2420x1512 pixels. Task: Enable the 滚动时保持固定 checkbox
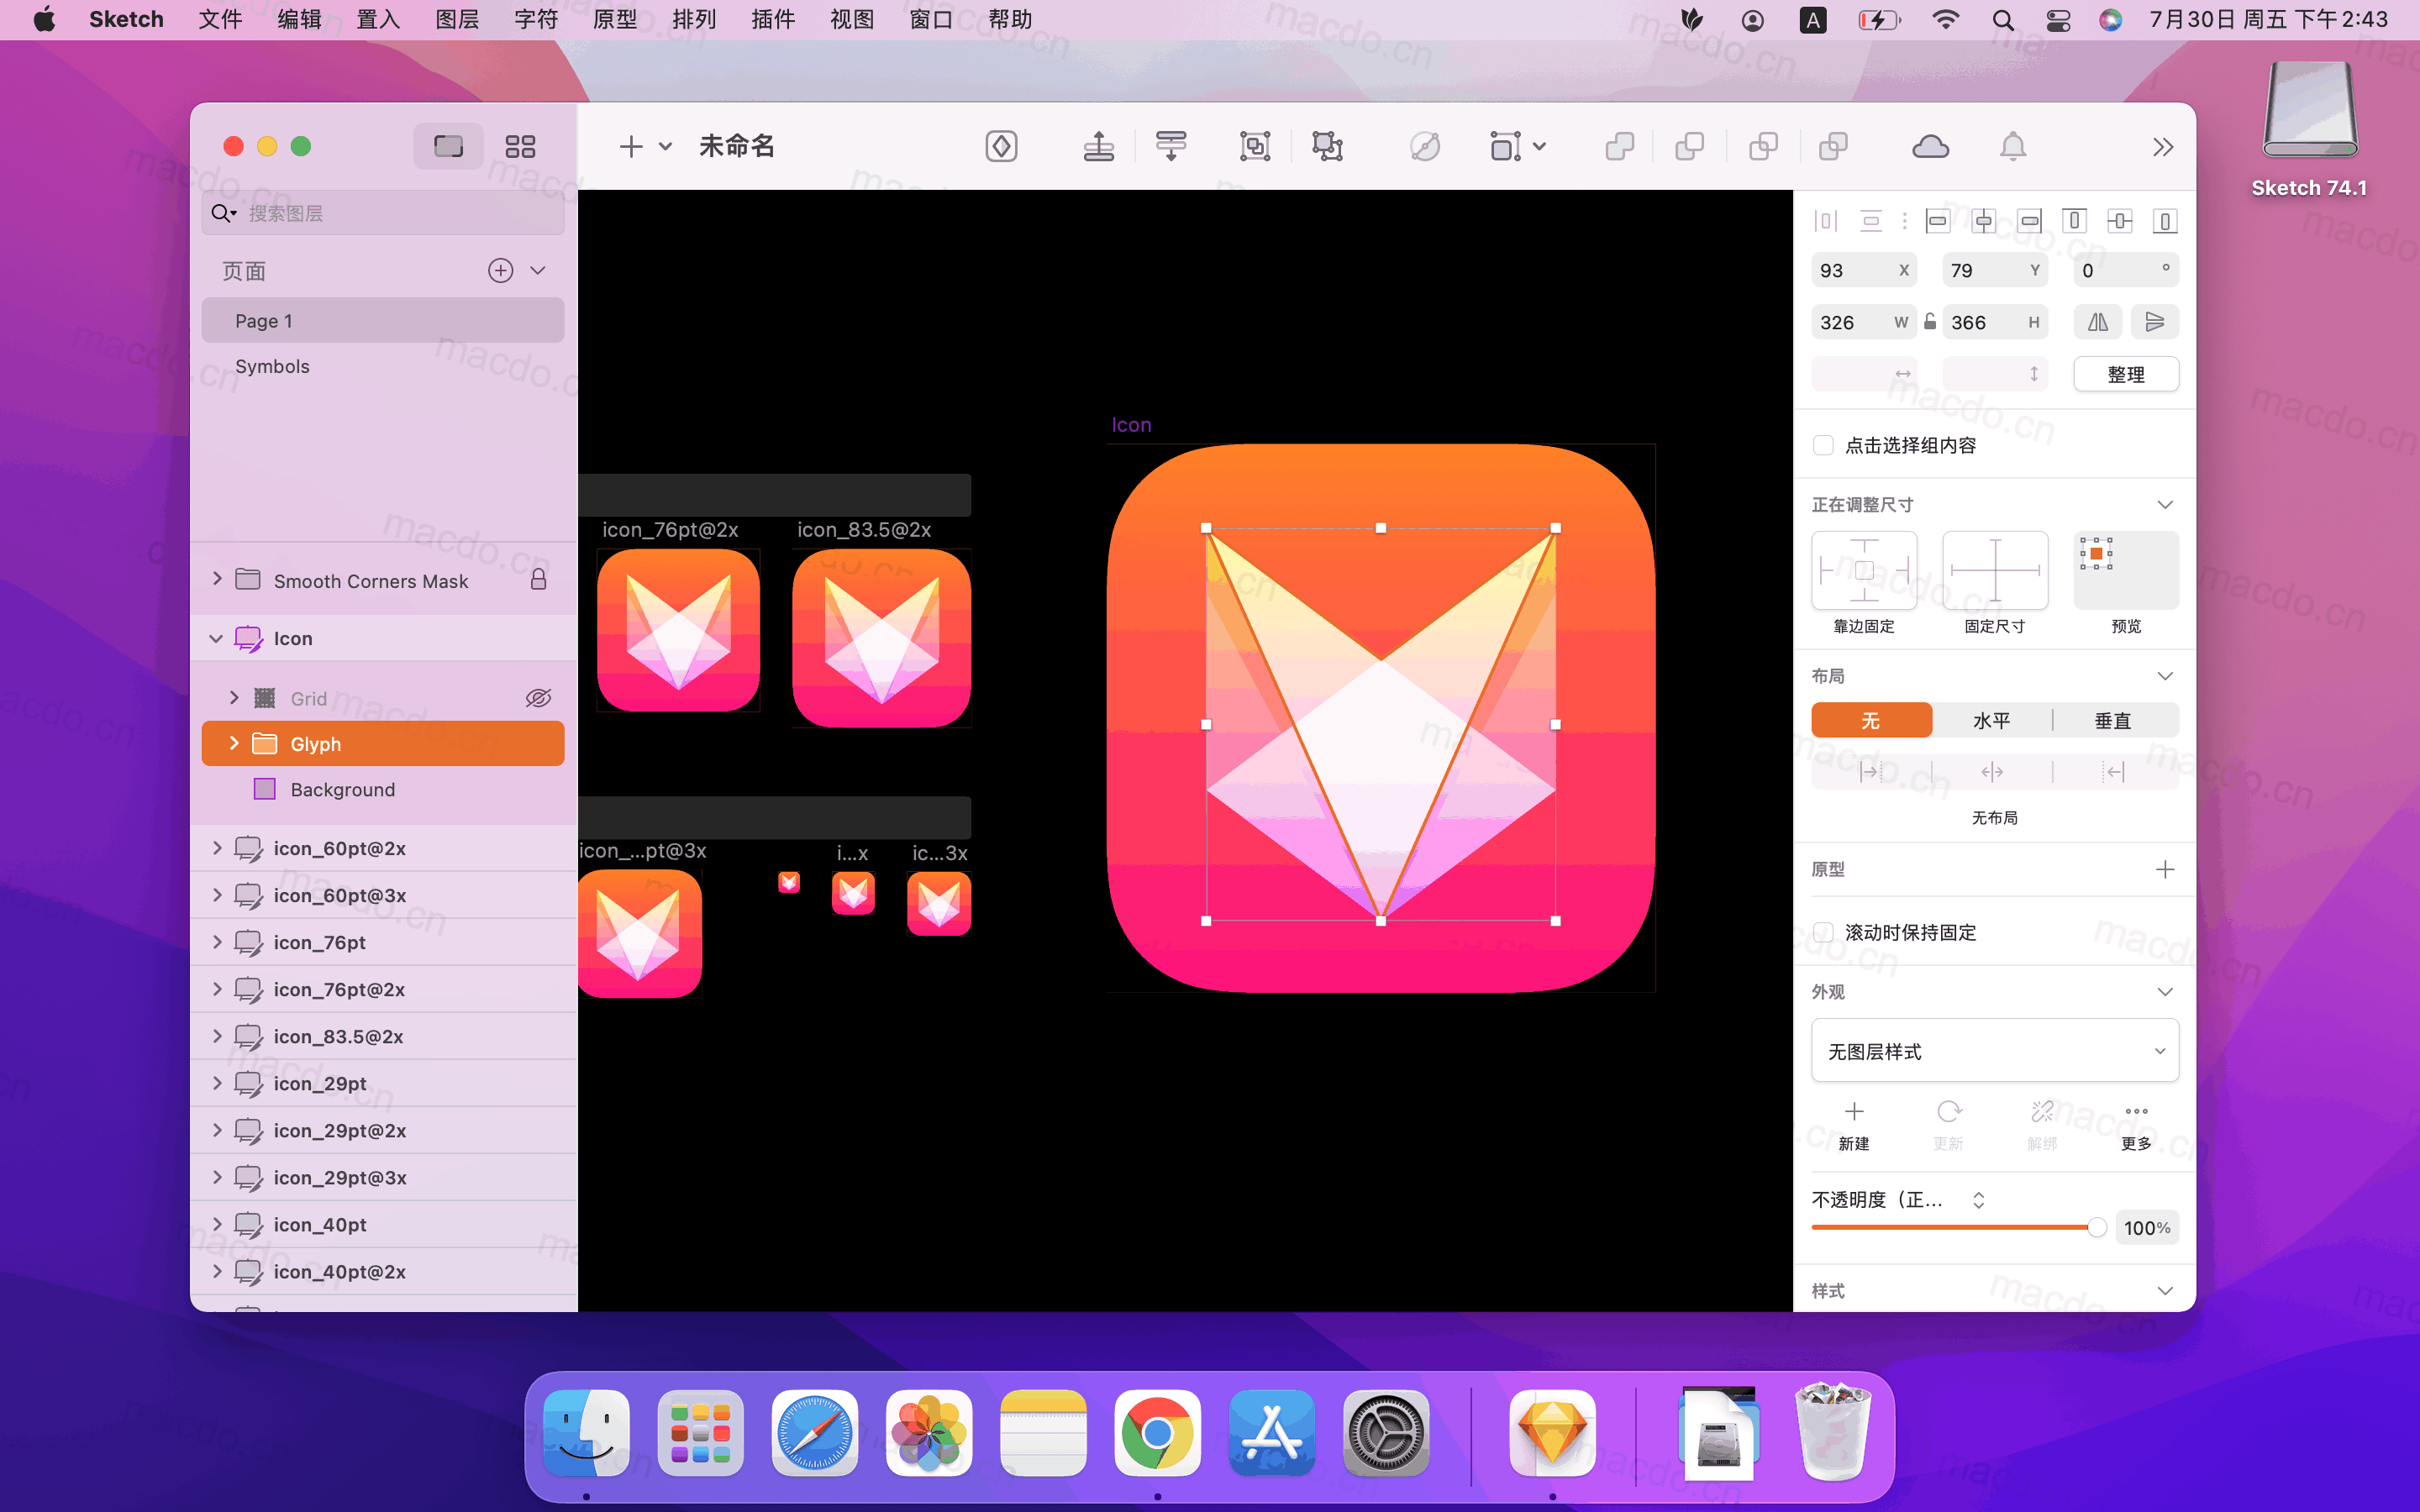pos(1823,932)
